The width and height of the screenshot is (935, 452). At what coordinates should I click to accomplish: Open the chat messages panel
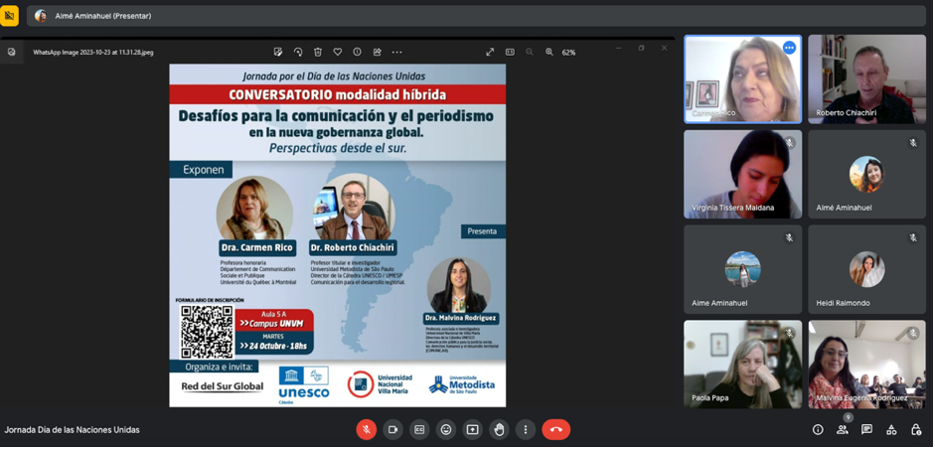tap(867, 430)
